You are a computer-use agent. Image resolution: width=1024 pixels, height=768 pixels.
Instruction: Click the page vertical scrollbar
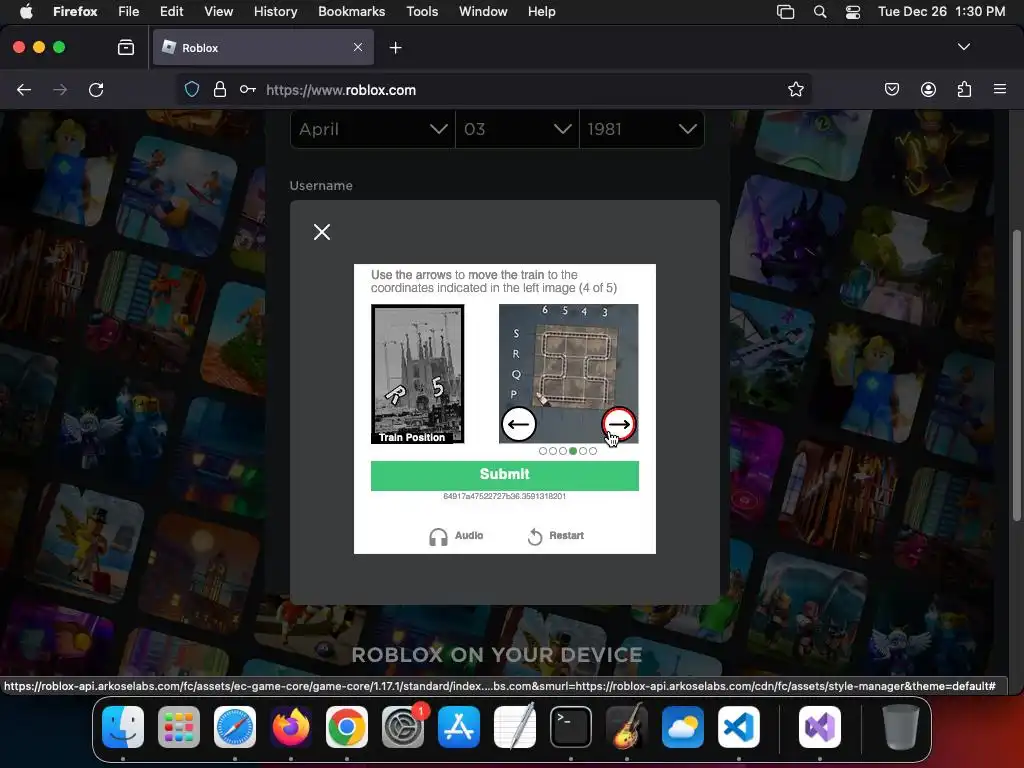(x=1016, y=376)
